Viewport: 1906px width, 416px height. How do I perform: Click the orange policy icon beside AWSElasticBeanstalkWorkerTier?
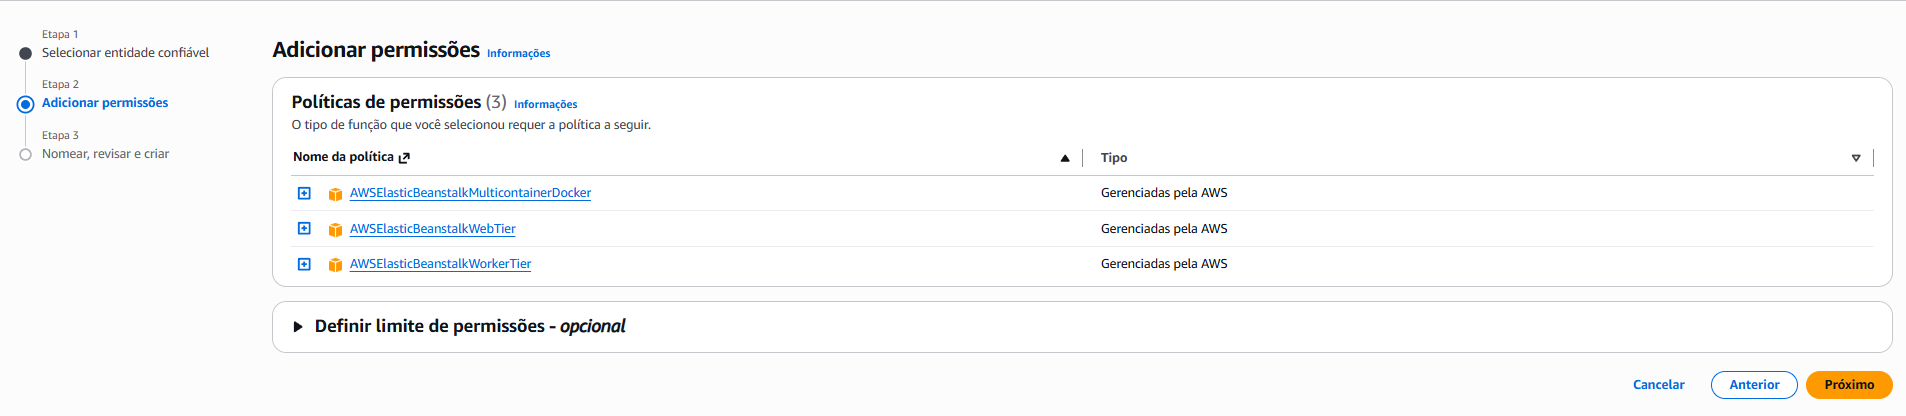(335, 265)
